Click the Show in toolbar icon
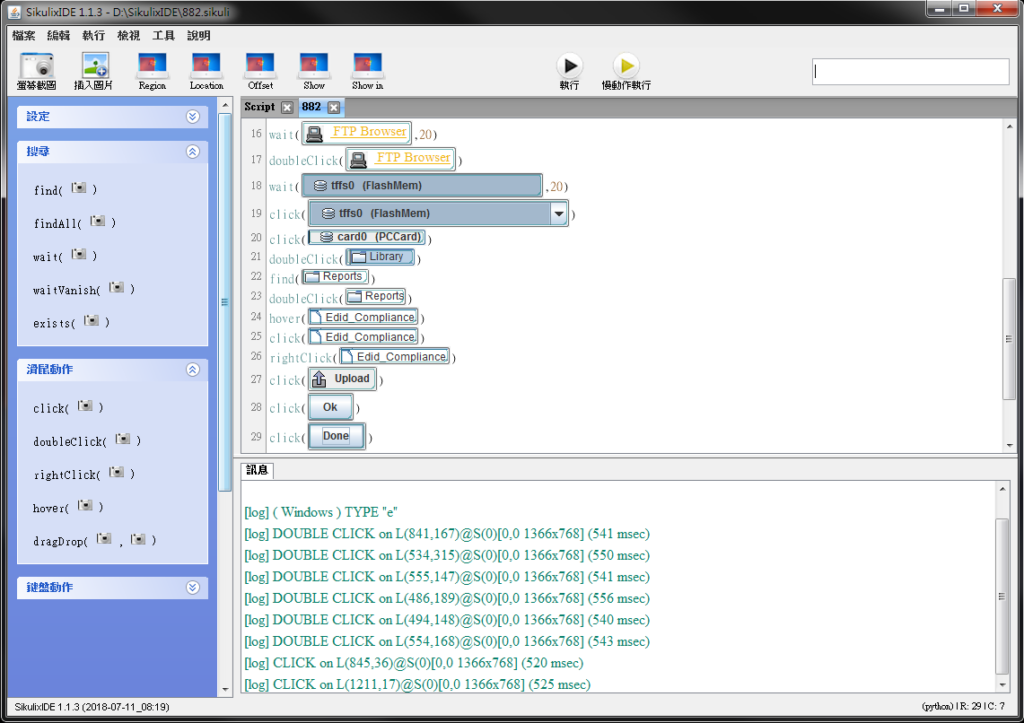The image size is (1024, 723). [367, 66]
